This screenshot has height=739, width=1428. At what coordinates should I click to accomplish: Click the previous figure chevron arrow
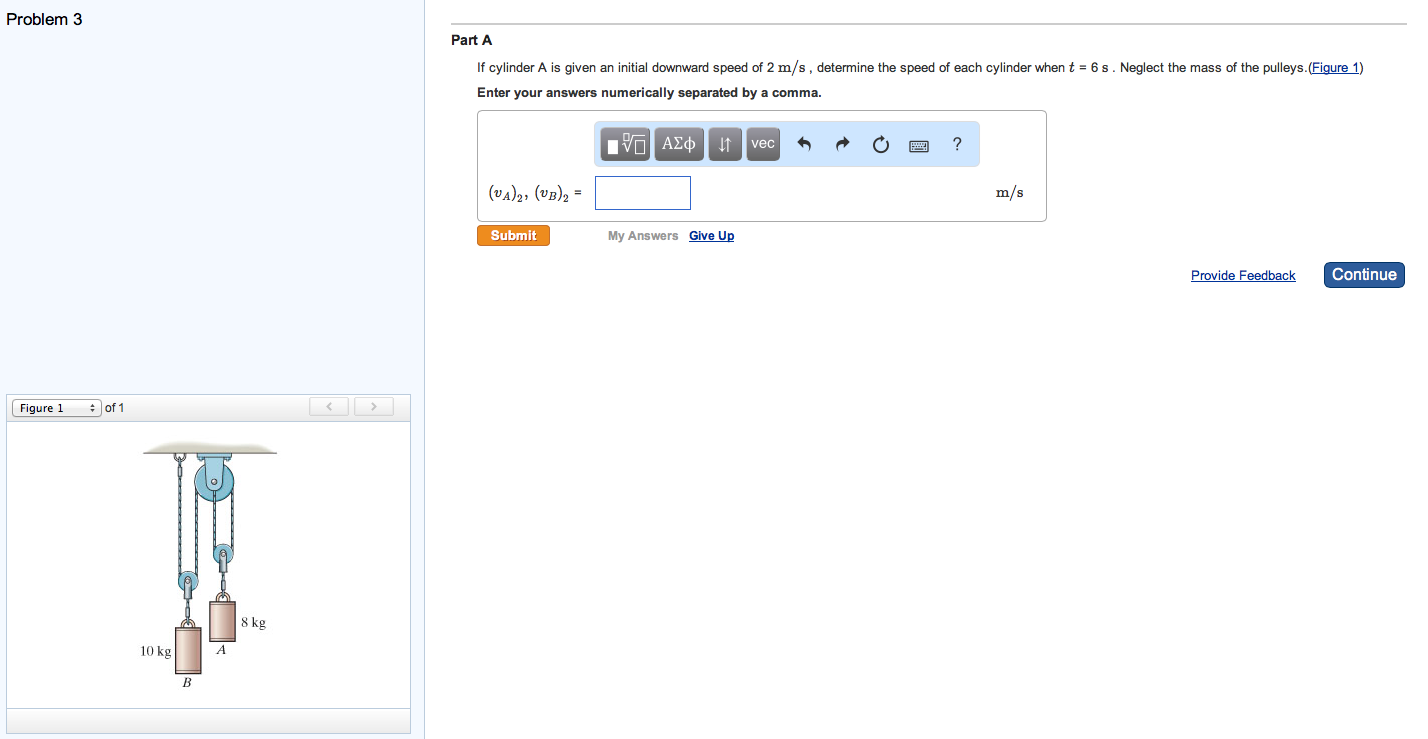point(328,406)
